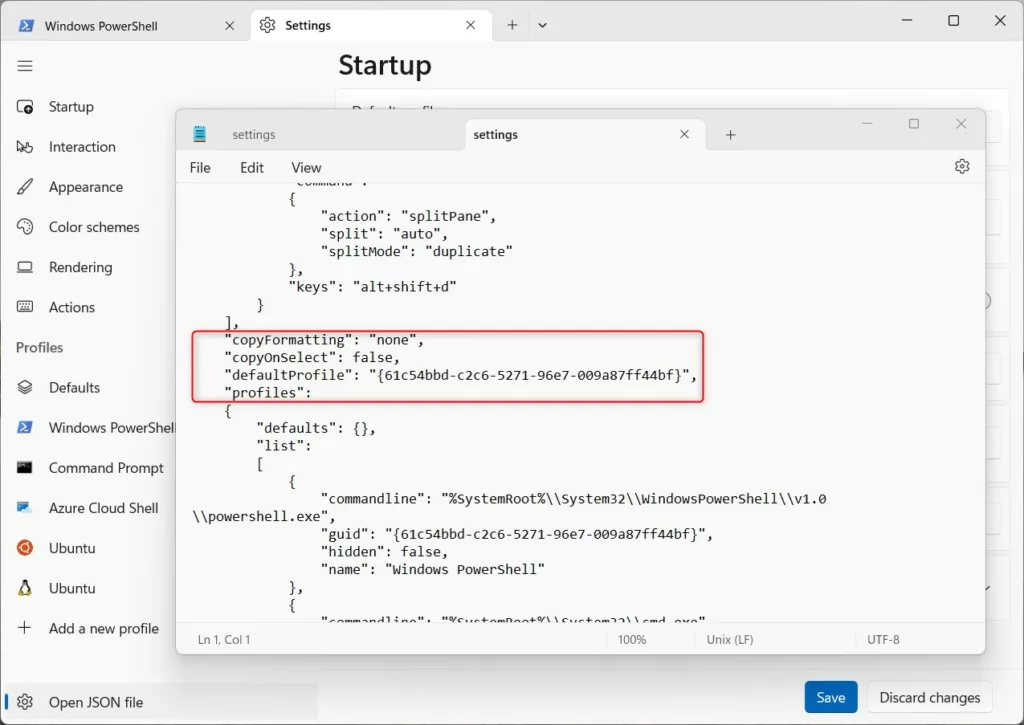Click the Color schemes palette icon
This screenshot has height=725, width=1024.
tap(25, 227)
